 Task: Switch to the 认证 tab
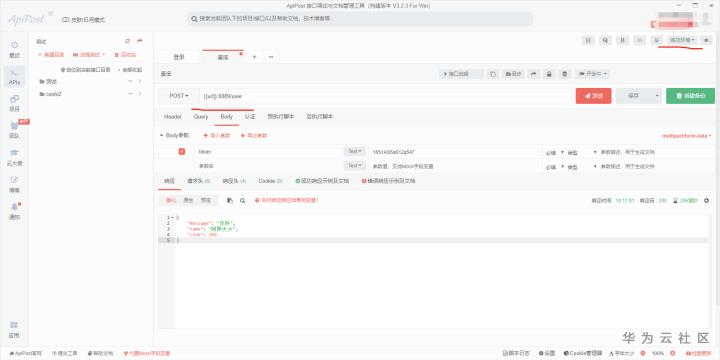tap(250, 117)
